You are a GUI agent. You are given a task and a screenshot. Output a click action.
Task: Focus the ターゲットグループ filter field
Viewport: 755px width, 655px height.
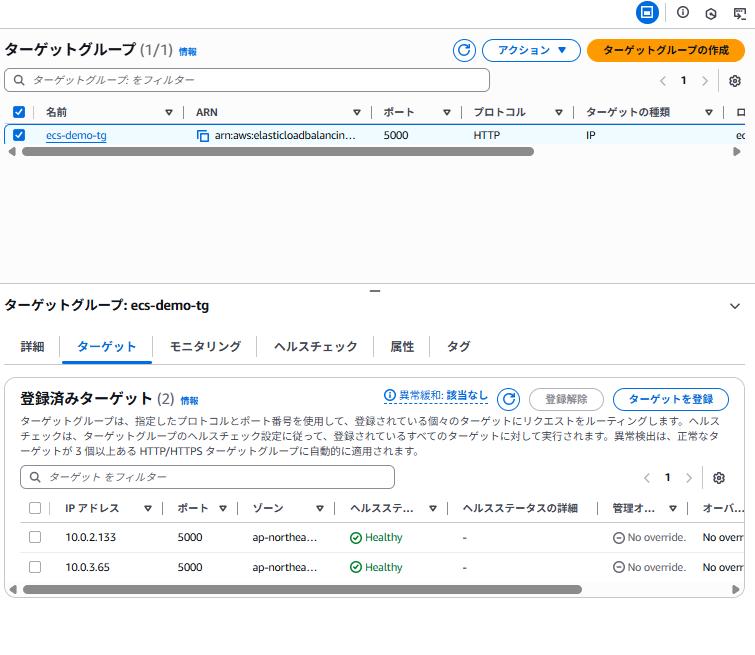[x=247, y=80]
